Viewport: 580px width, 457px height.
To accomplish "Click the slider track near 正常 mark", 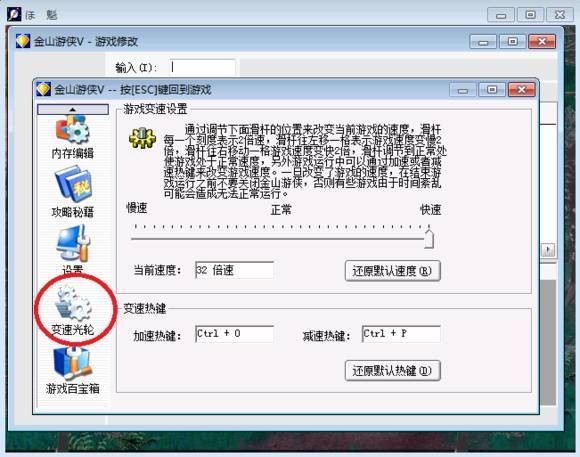I will 282,239.
